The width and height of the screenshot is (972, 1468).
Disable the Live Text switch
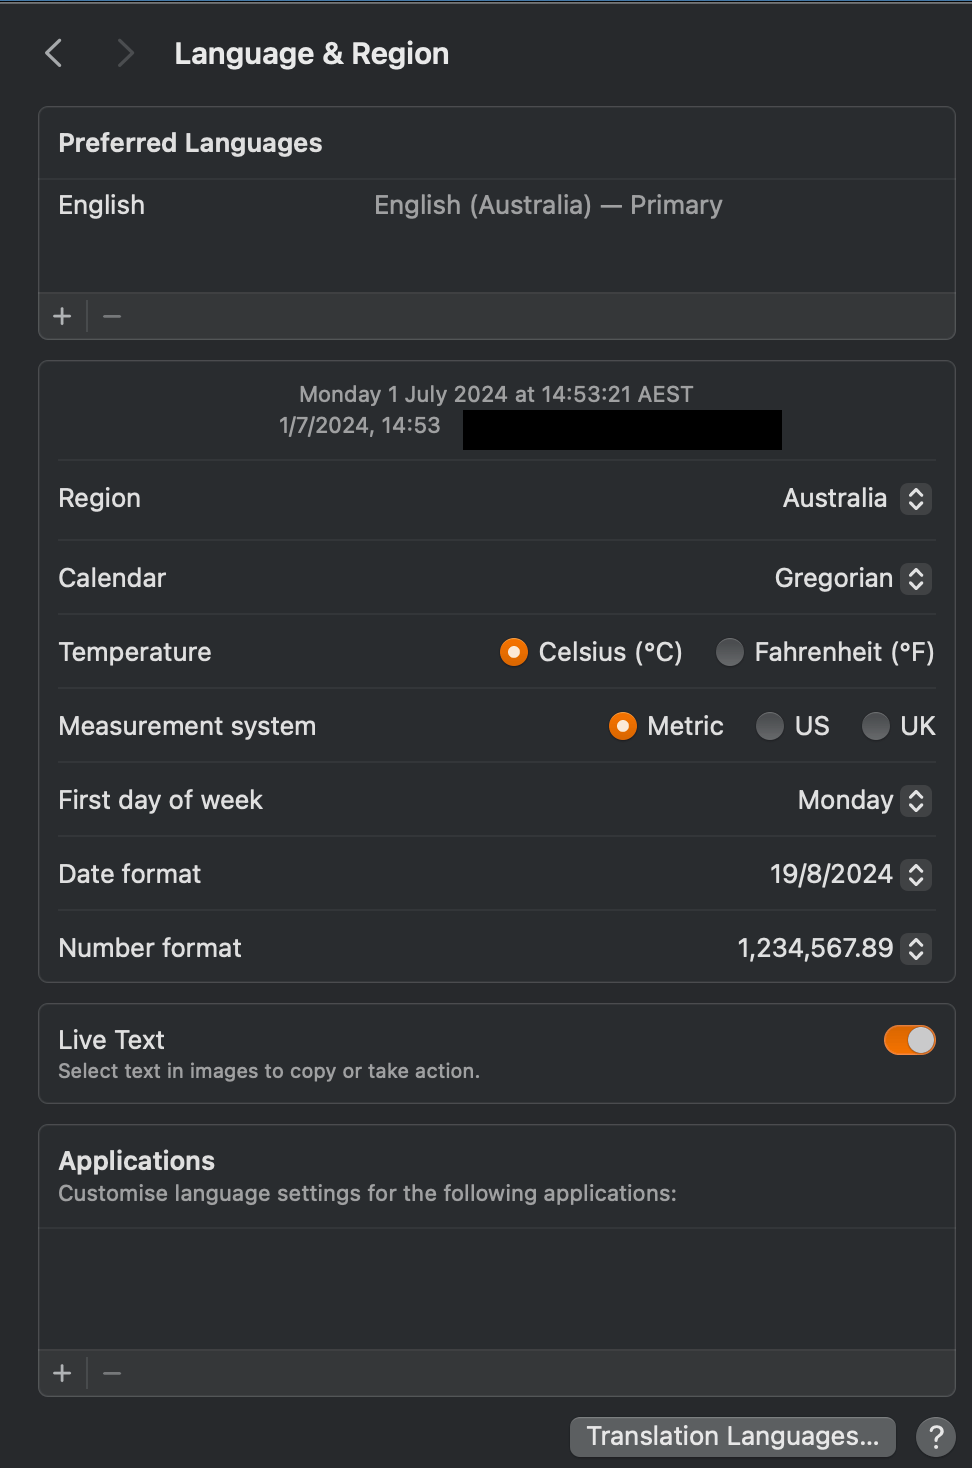(909, 1041)
